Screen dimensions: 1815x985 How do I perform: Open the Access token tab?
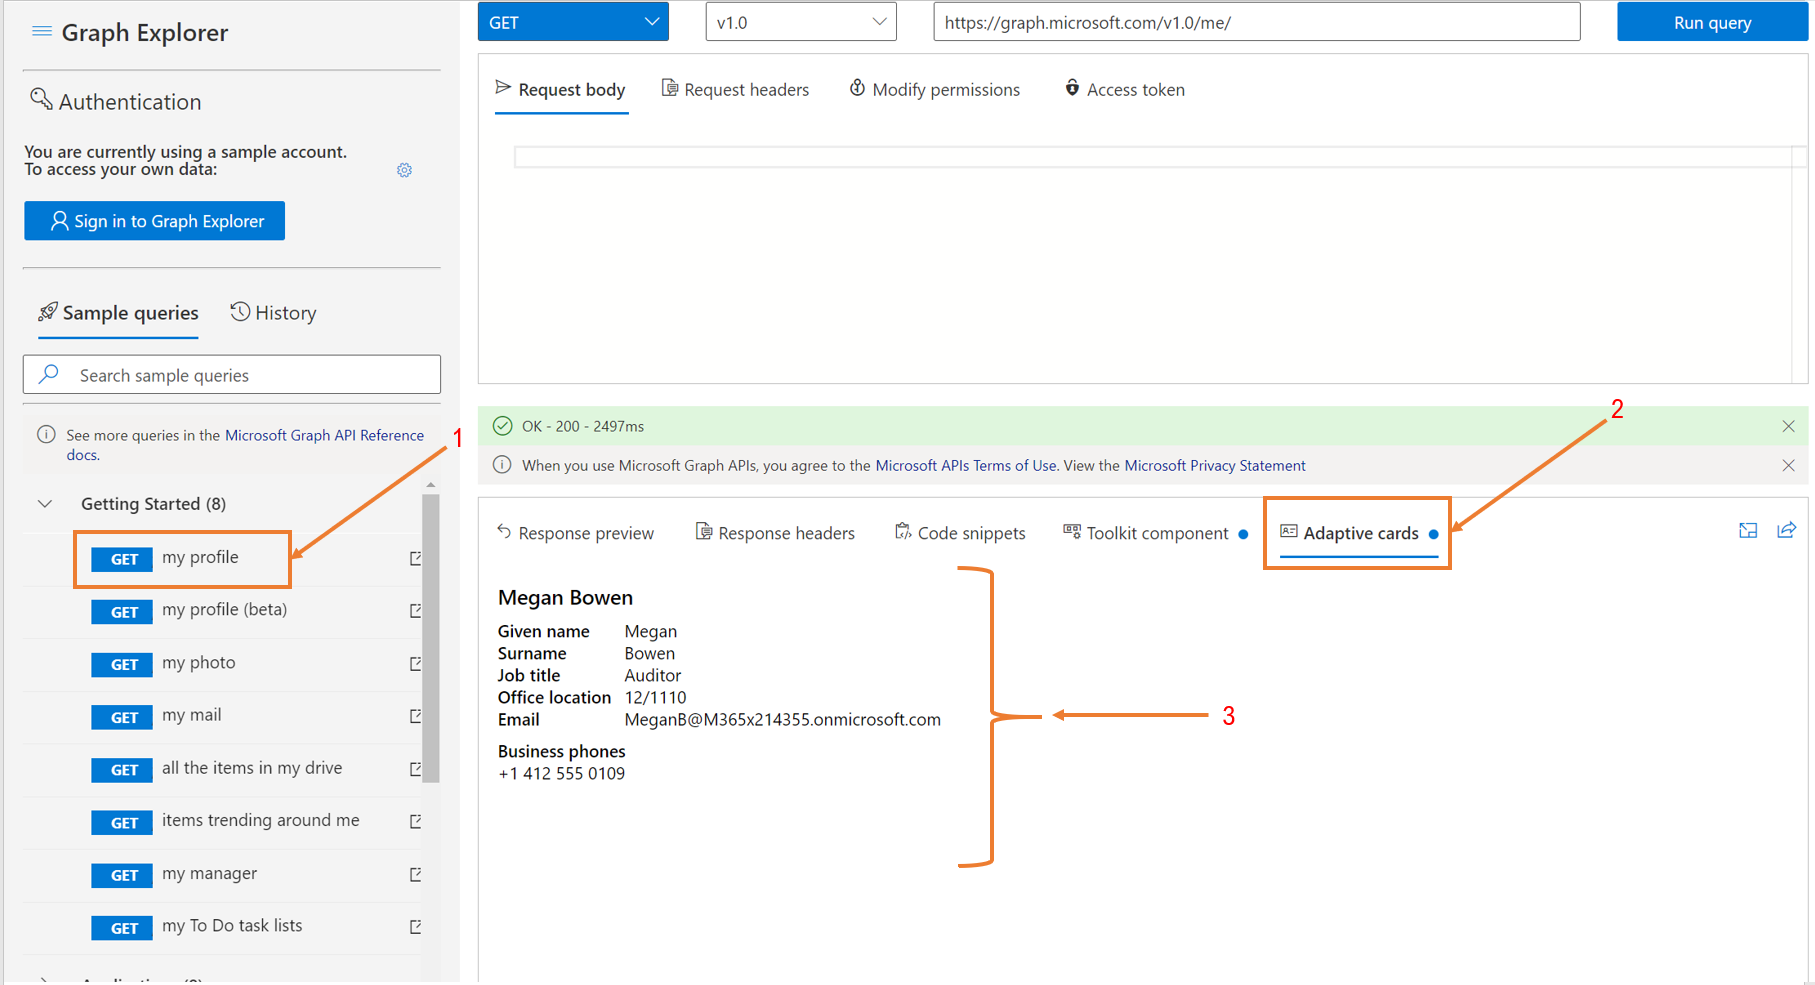[x=1125, y=90]
